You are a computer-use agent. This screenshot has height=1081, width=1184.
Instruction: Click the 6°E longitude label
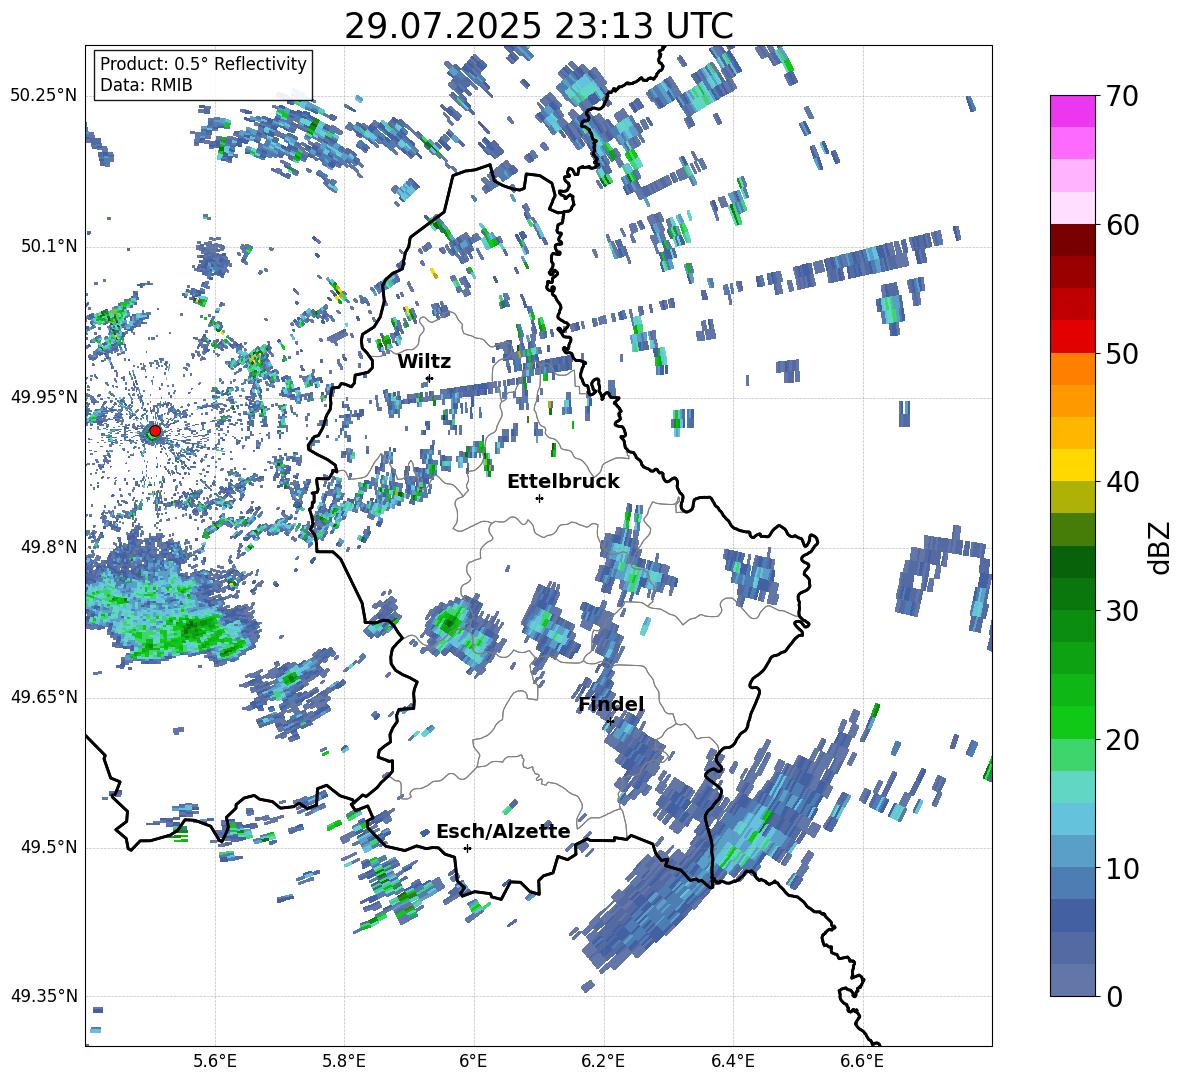(473, 1061)
